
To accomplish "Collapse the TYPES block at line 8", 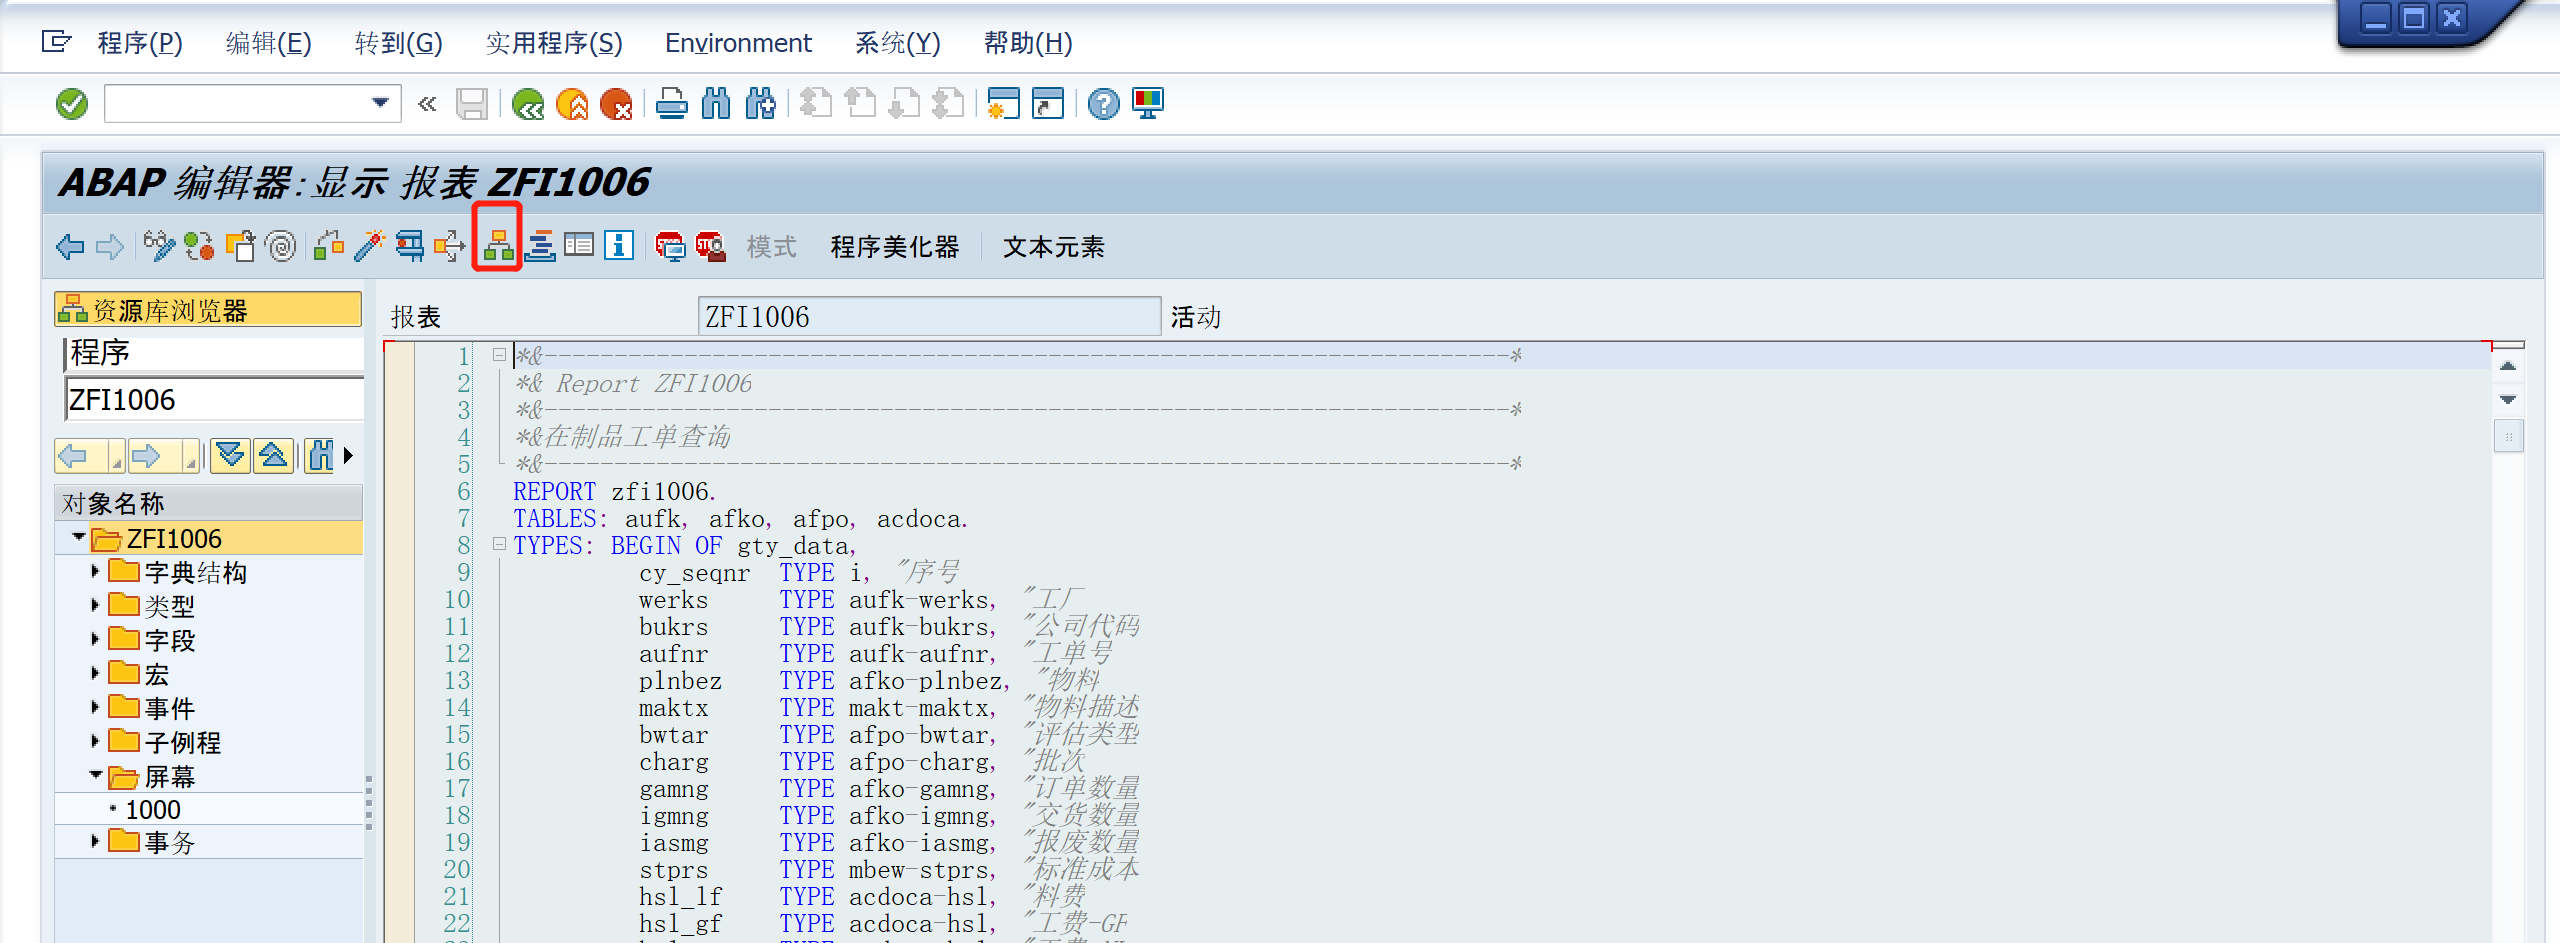I will point(497,545).
